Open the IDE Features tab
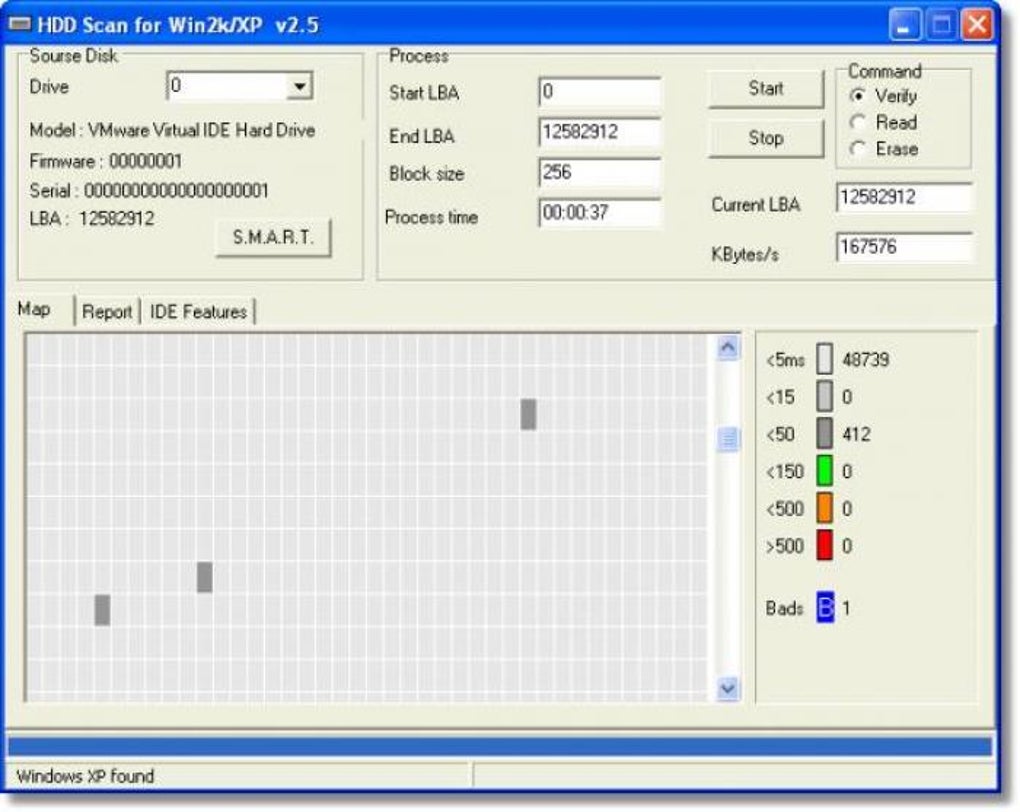Image resolution: width=1020 pixels, height=812 pixels. (x=198, y=312)
